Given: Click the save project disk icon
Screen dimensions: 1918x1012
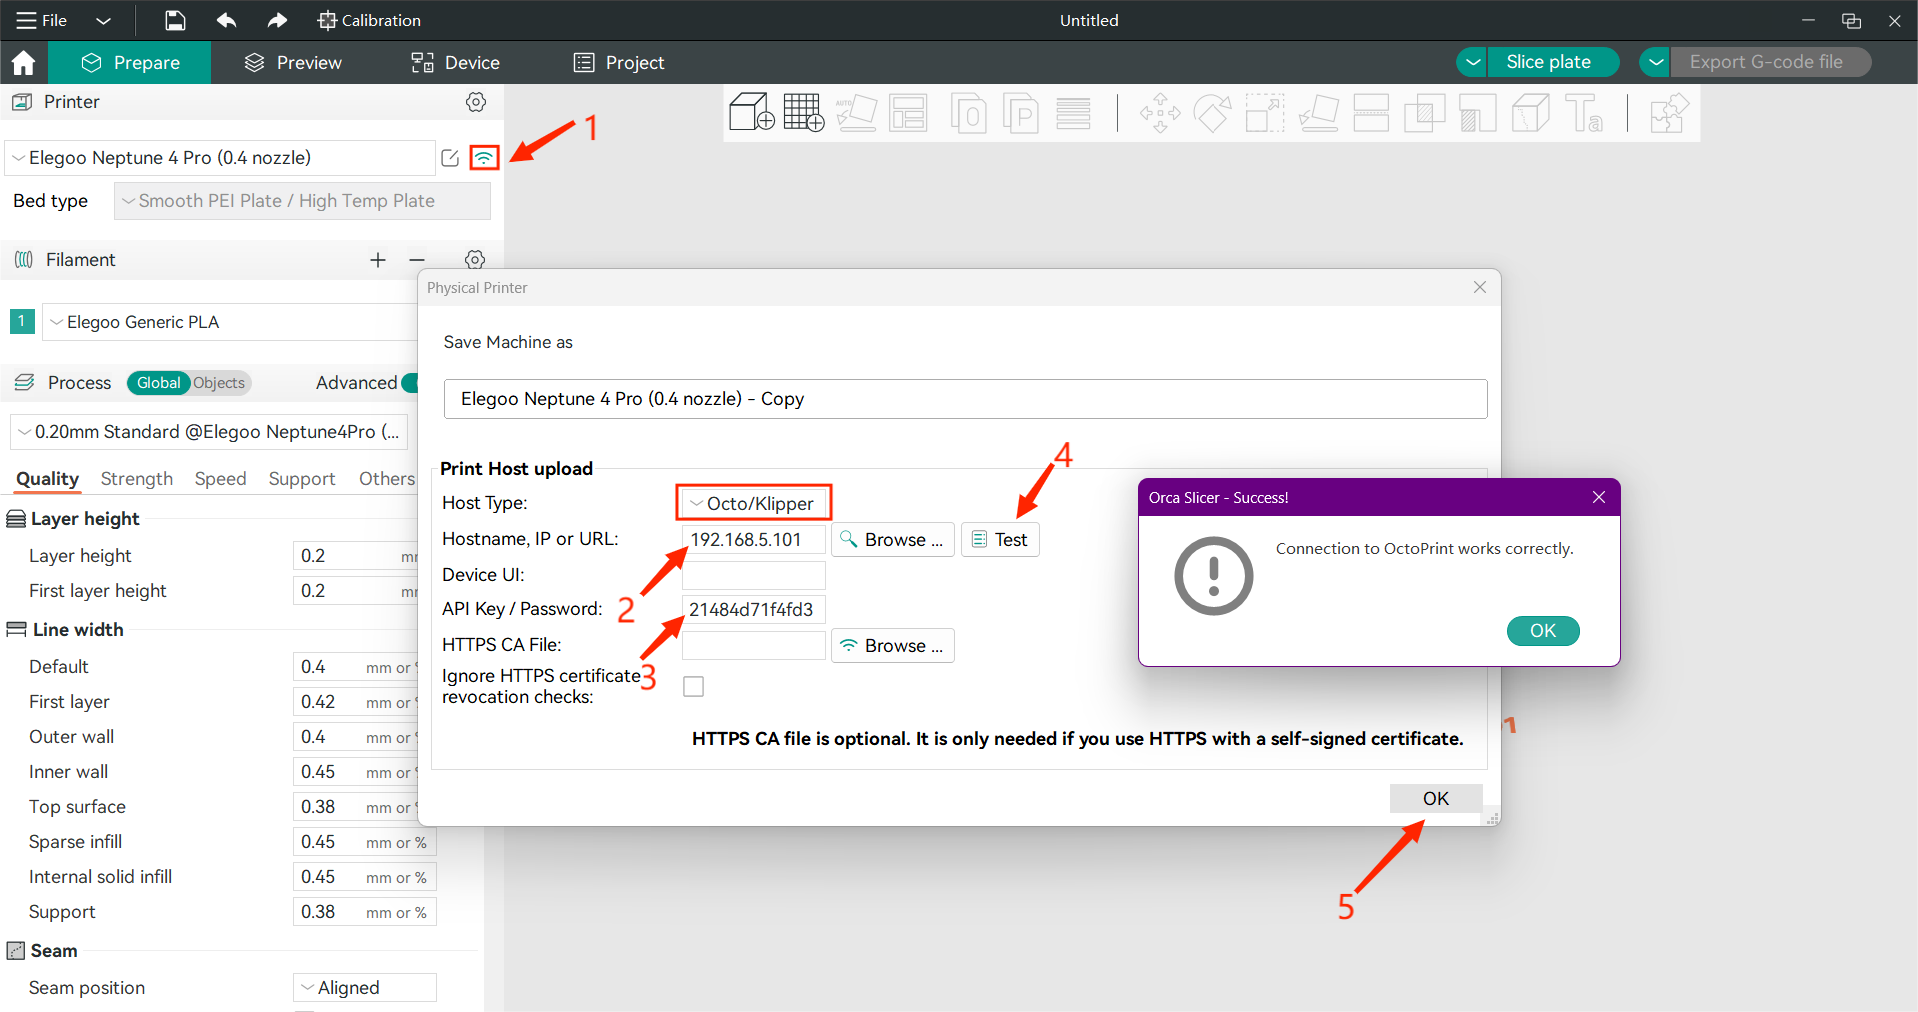Looking at the screenshot, I should tap(175, 20).
